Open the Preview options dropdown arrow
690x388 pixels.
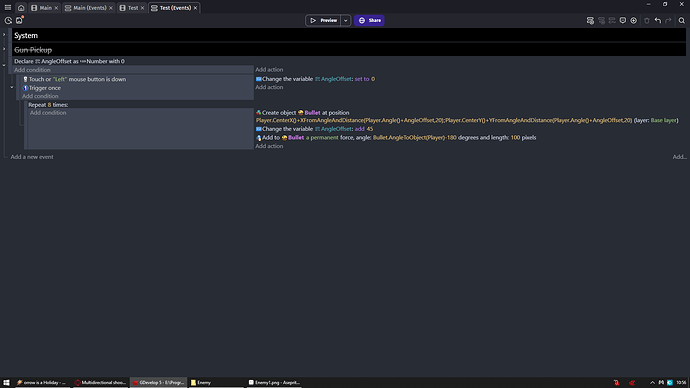pos(345,20)
